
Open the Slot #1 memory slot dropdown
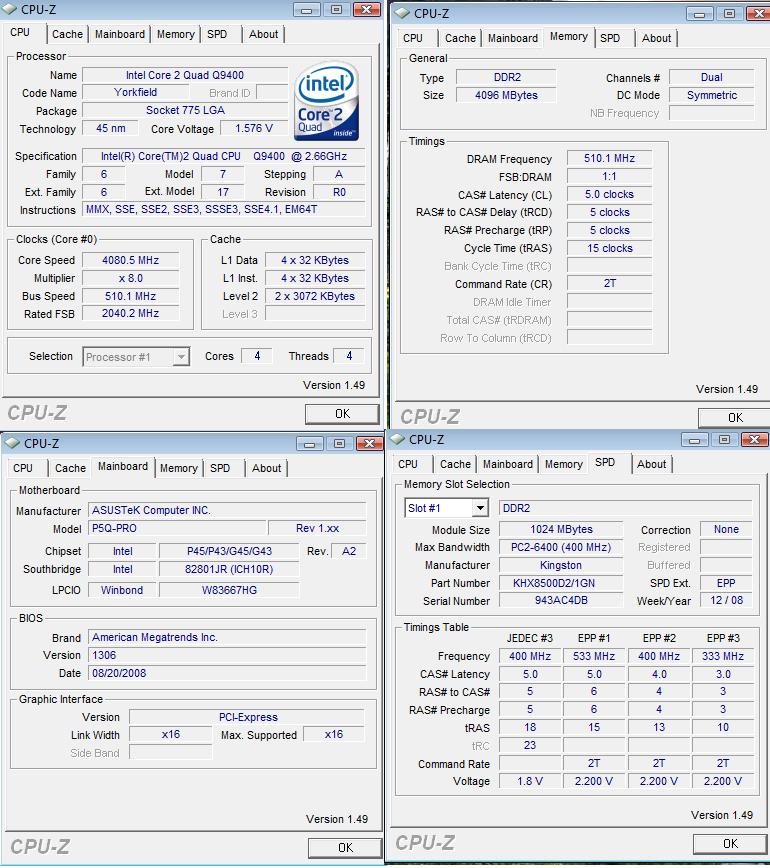pyautogui.click(x=480, y=508)
